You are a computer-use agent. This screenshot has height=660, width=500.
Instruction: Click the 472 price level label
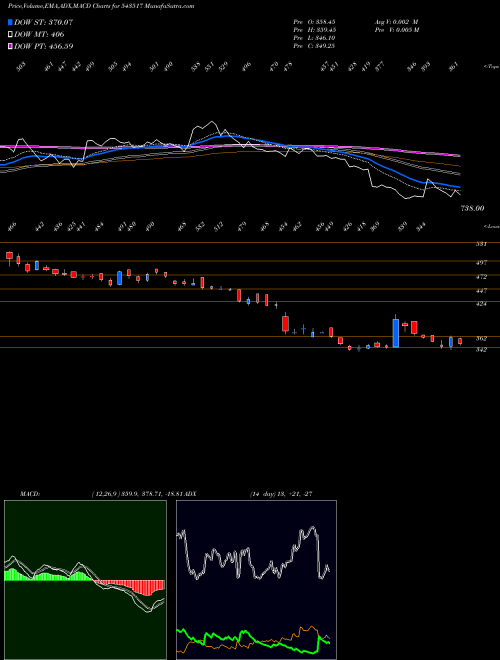(x=481, y=277)
